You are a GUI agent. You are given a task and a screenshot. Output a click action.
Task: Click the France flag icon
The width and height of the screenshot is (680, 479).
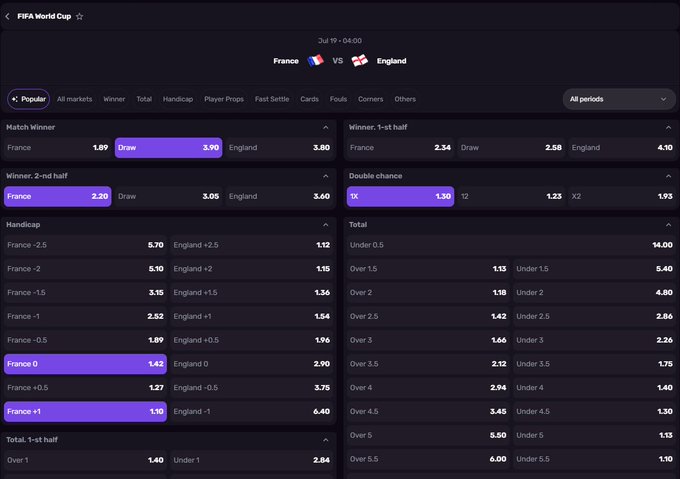coord(316,60)
